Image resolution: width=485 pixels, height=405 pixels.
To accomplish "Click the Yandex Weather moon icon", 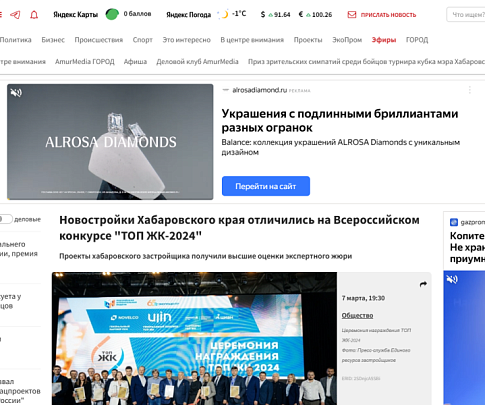I will tap(225, 14).
